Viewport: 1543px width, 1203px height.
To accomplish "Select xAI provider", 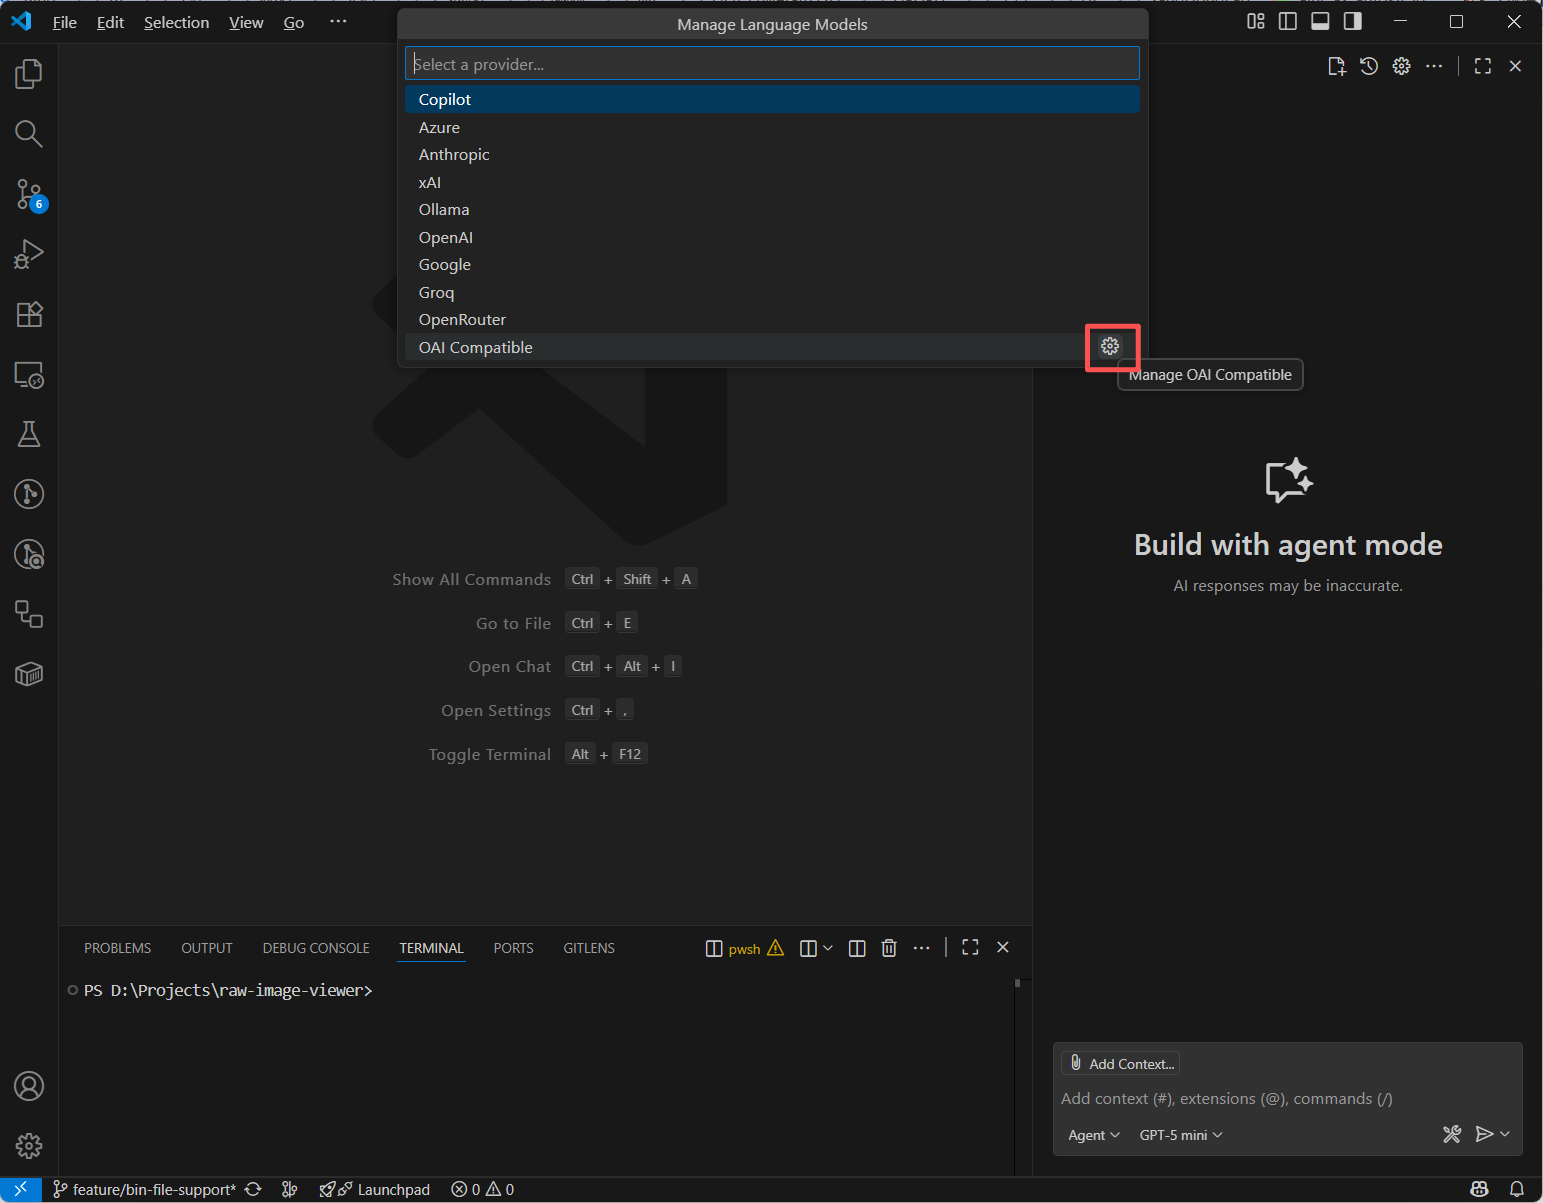I will 772,182.
